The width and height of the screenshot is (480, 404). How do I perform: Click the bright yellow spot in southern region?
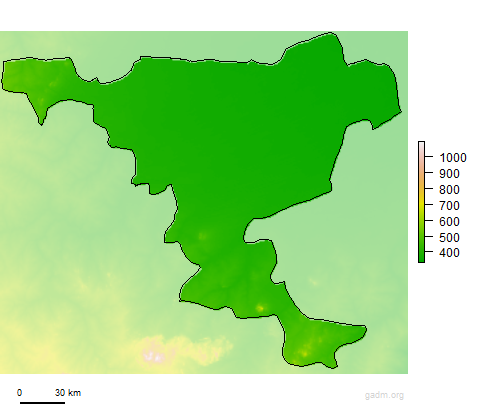click(x=260, y=308)
